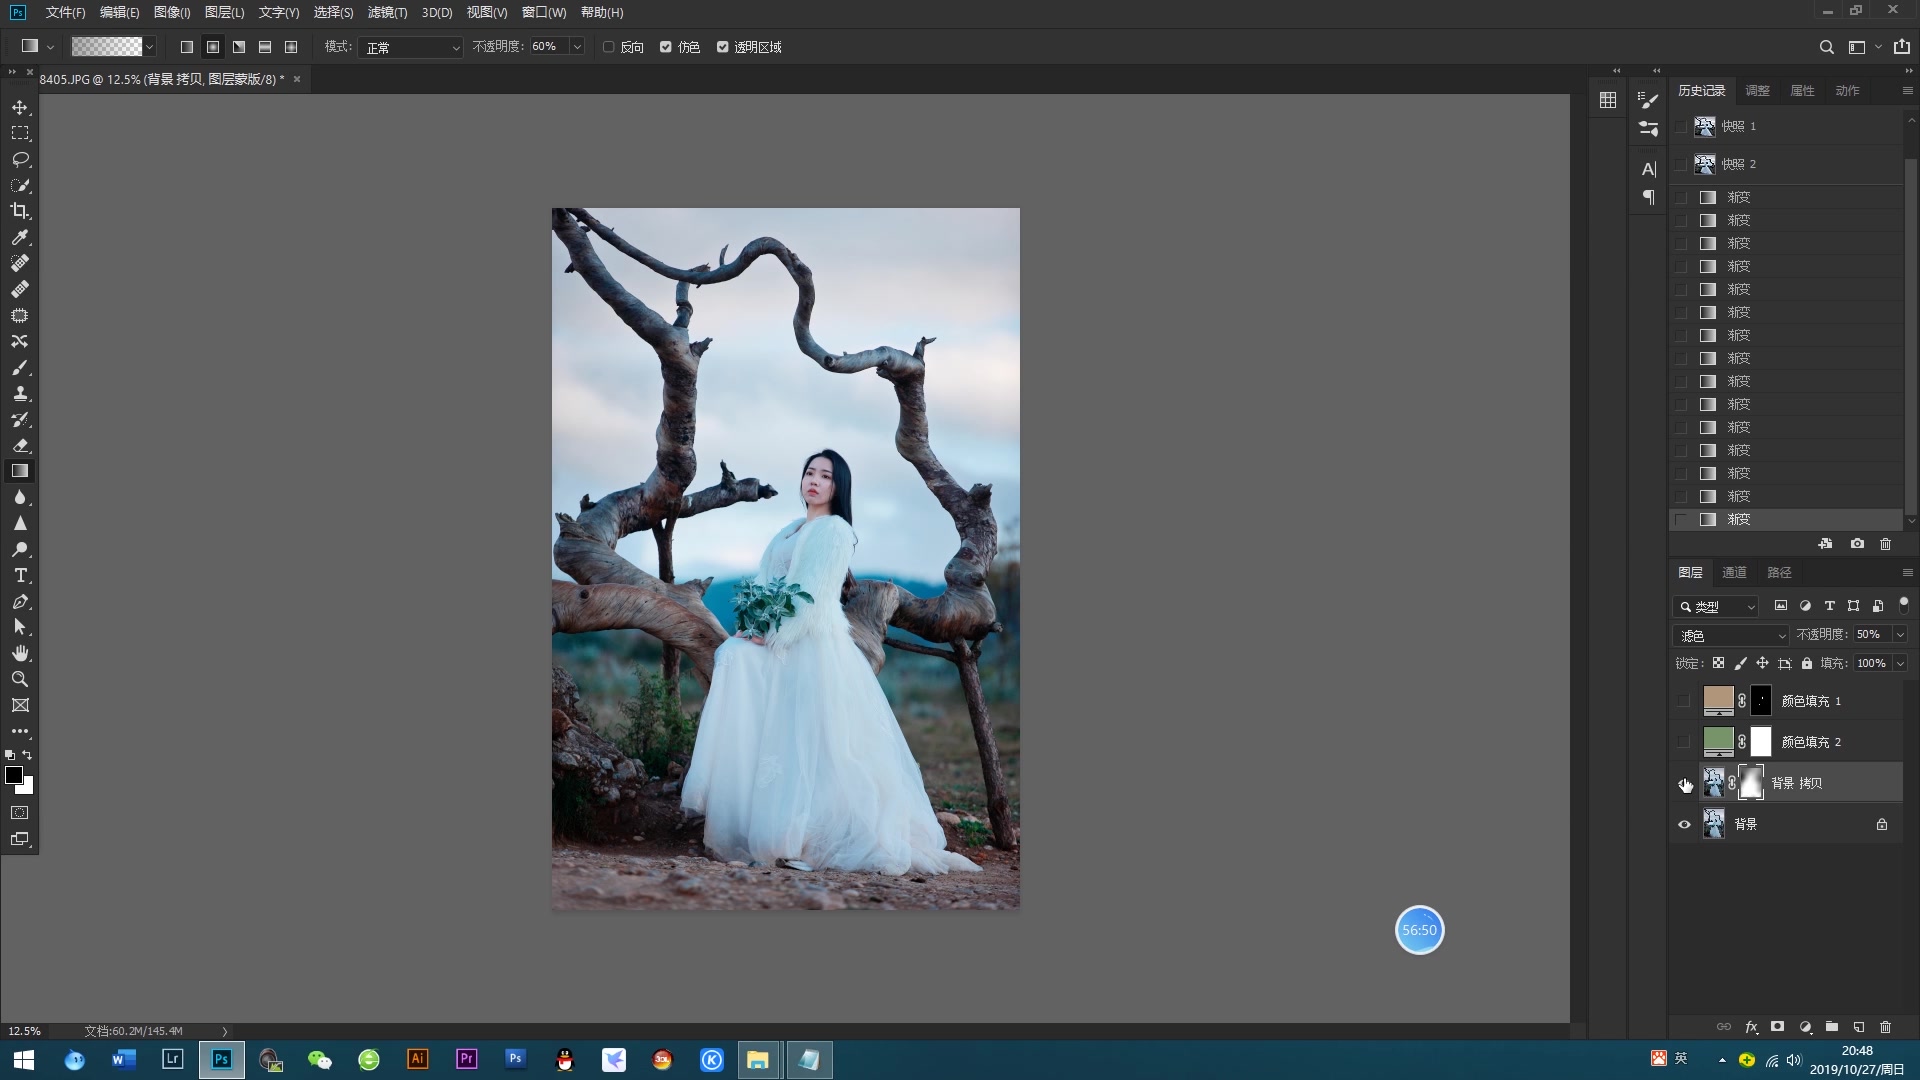Select the Zoom tool in toolbar
The height and width of the screenshot is (1080, 1920).
(20, 679)
